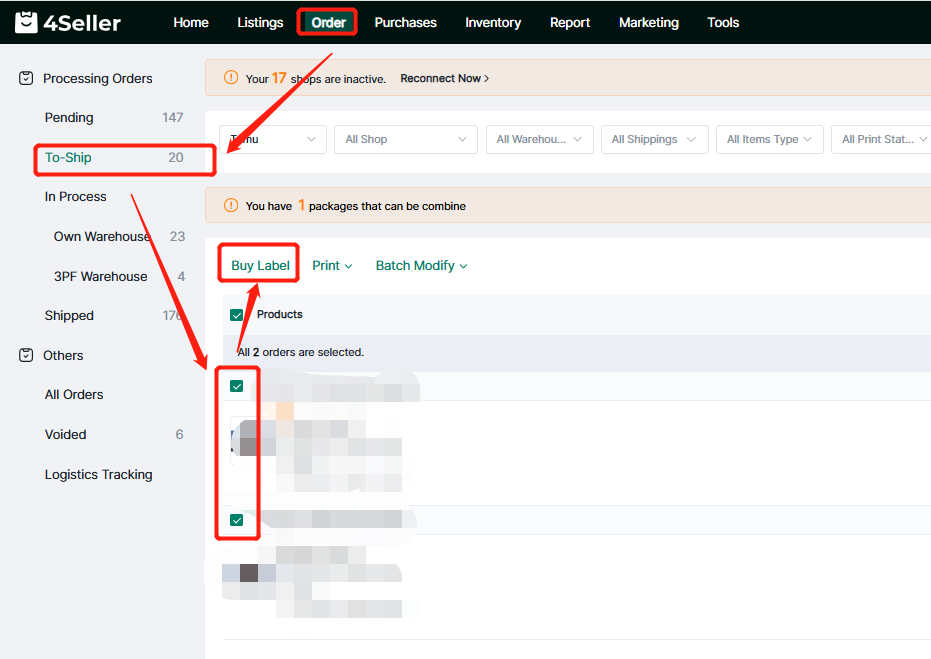Click the Processing Orders clipboard icon

tap(27, 78)
